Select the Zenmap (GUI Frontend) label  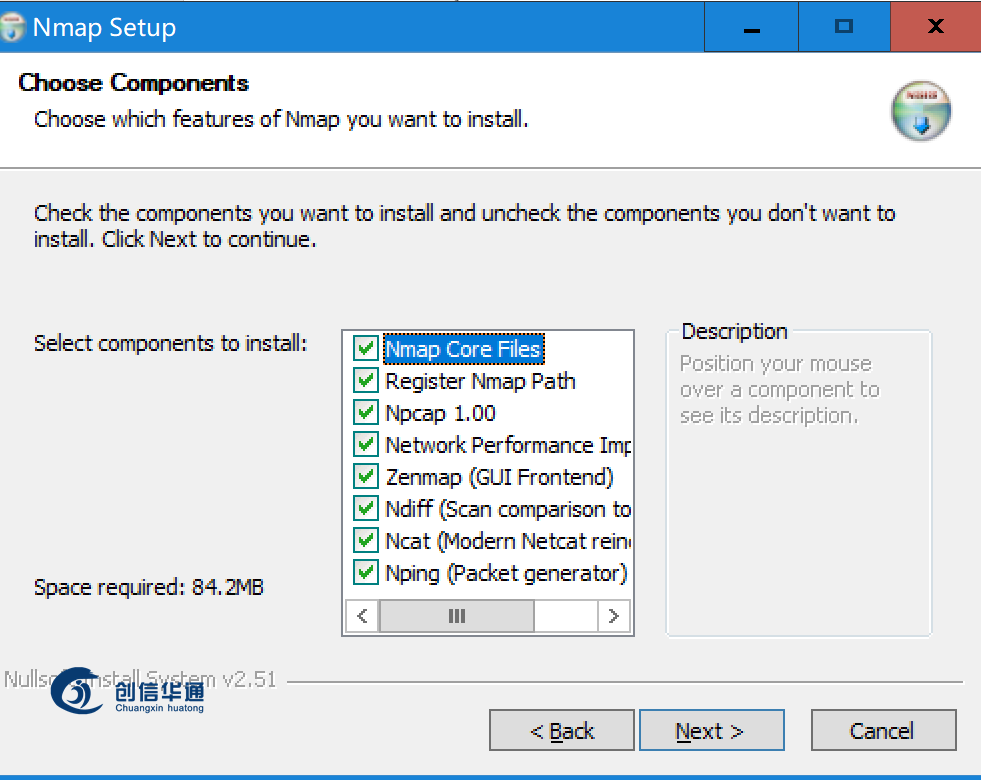(x=499, y=477)
